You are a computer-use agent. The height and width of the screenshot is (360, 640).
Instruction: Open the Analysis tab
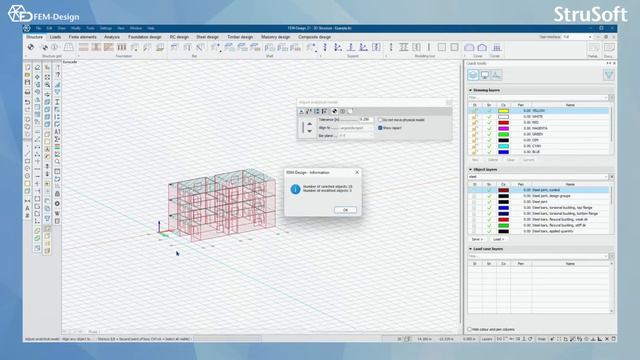pyautogui.click(x=111, y=37)
